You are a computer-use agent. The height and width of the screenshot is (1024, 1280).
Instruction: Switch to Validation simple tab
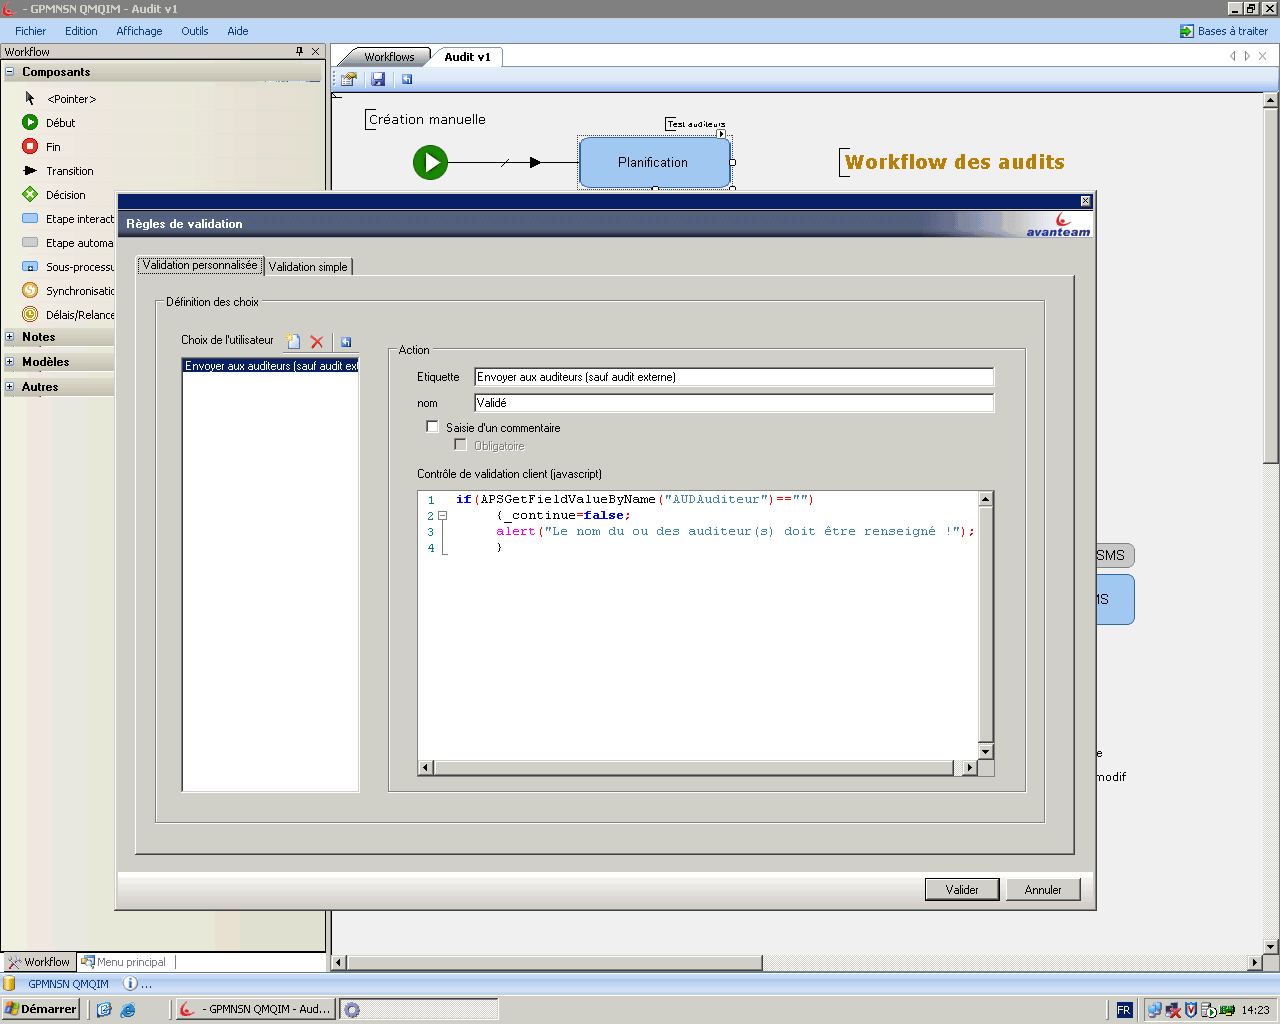tap(308, 267)
